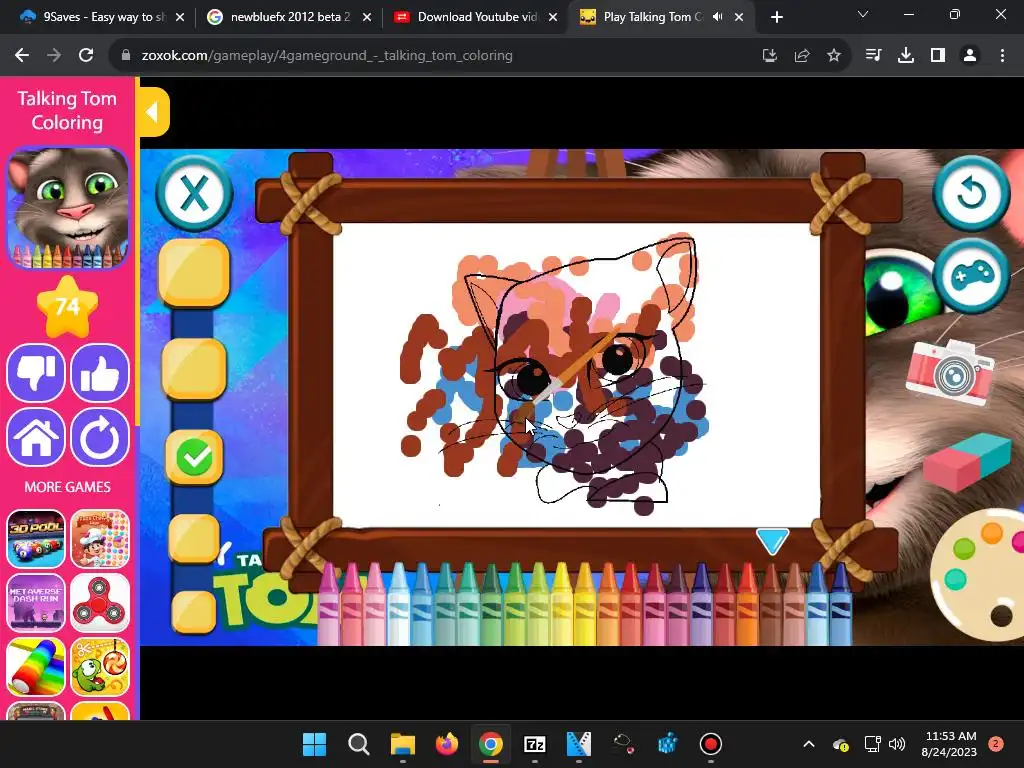Take a snapshot with the camera icon
This screenshot has height=768, width=1024.
click(x=950, y=372)
